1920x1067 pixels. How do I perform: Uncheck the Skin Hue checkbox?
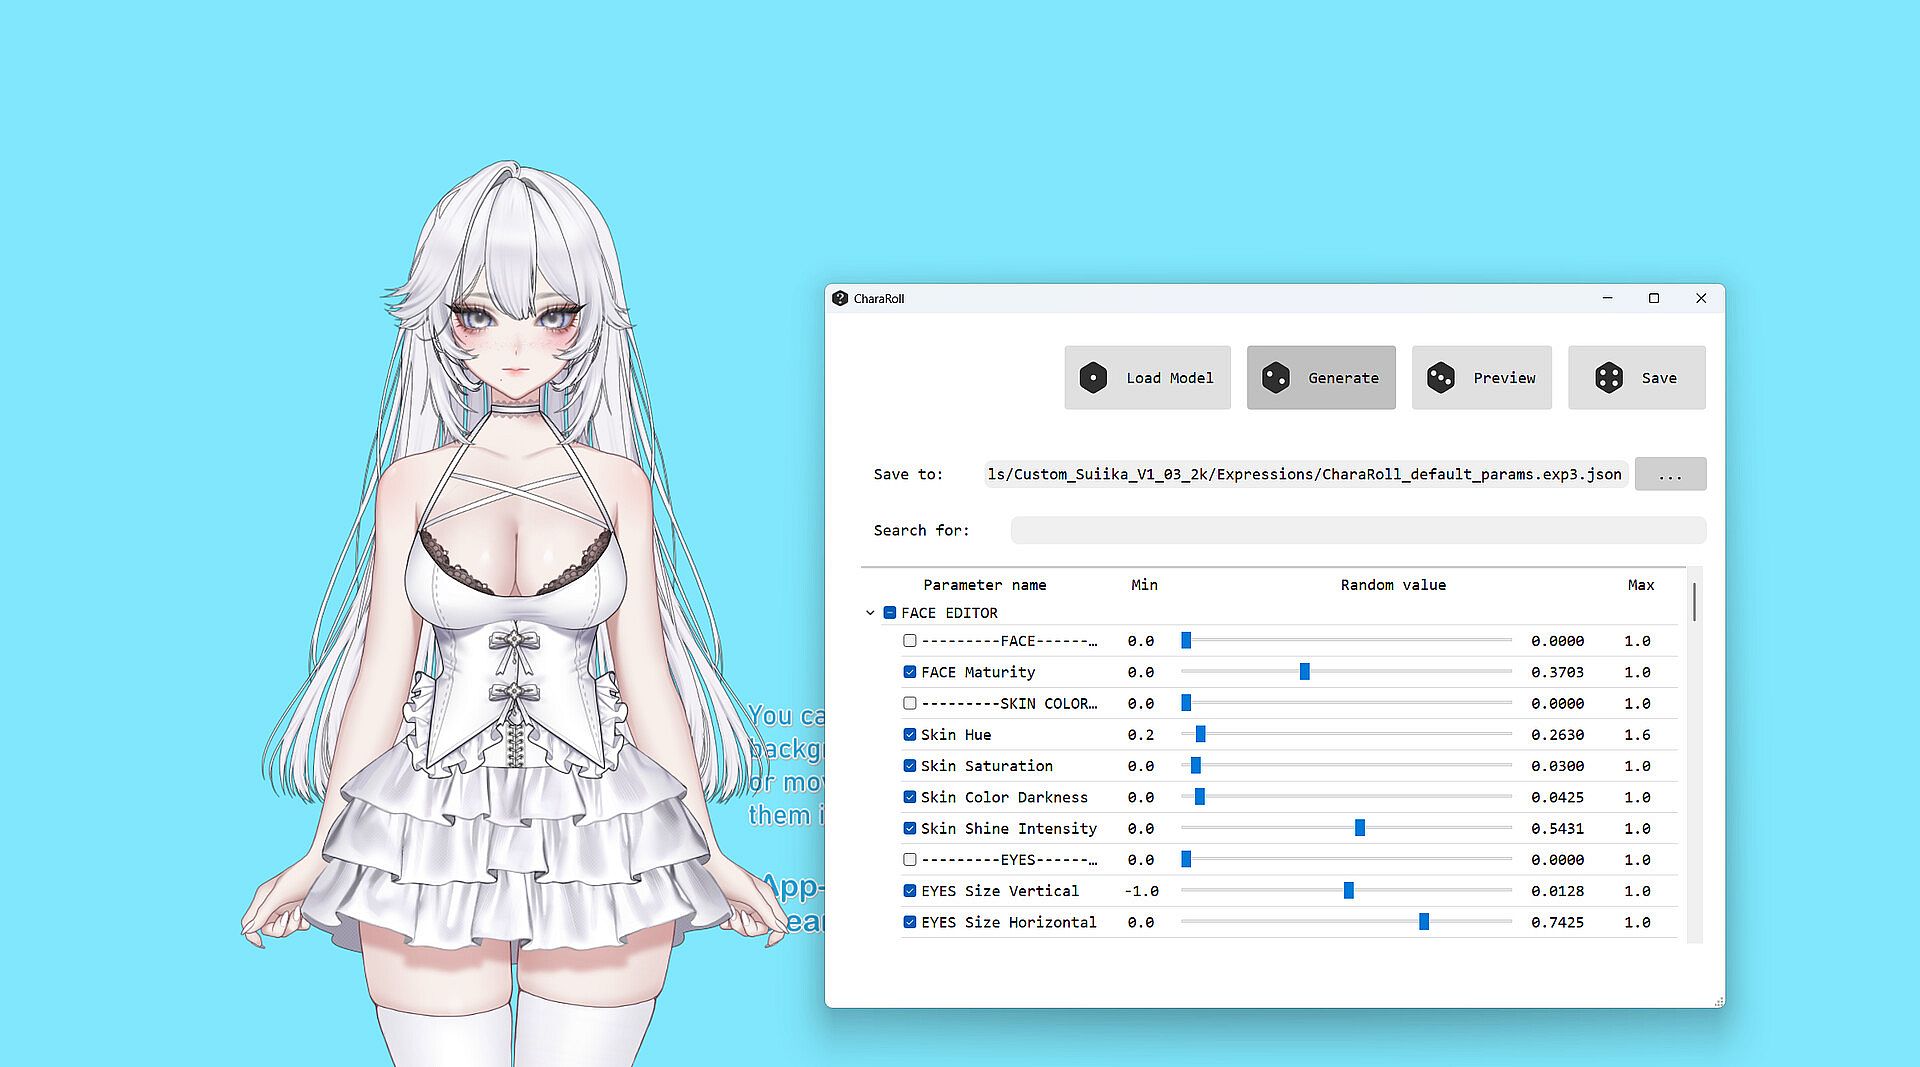pyautogui.click(x=910, y=734)
